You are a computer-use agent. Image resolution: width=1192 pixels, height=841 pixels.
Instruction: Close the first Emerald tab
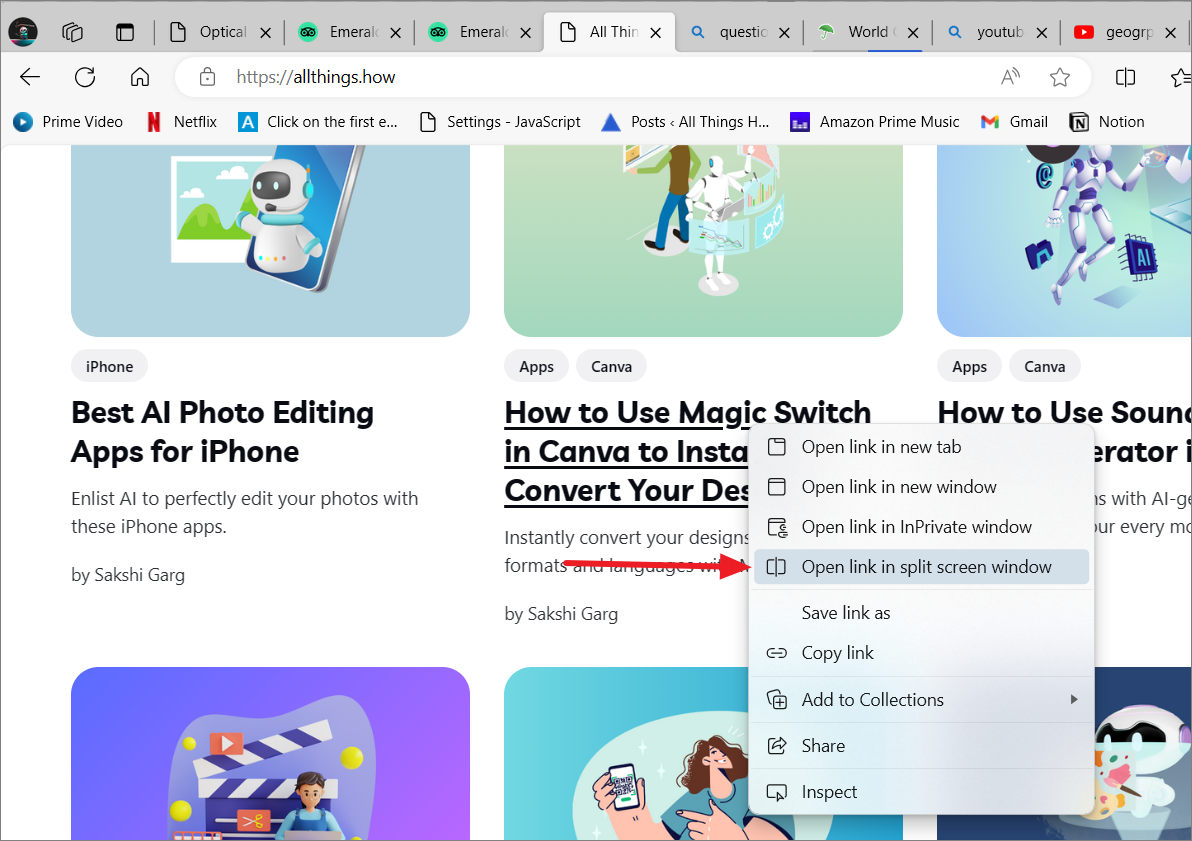(x=395, y=33)
